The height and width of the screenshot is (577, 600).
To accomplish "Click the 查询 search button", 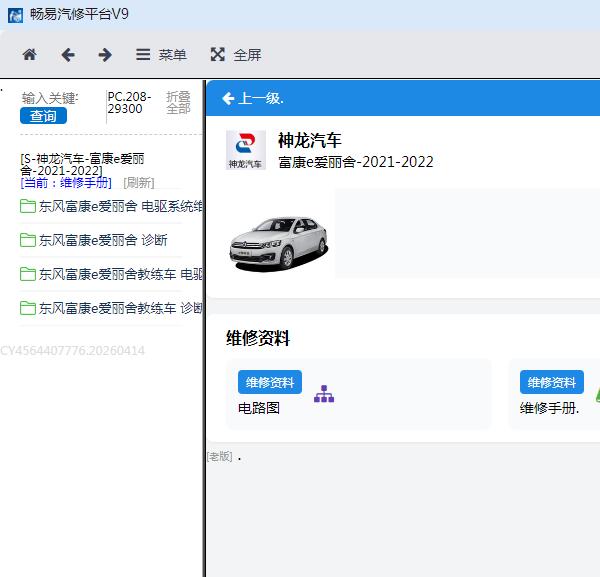I will click(43, 116).
